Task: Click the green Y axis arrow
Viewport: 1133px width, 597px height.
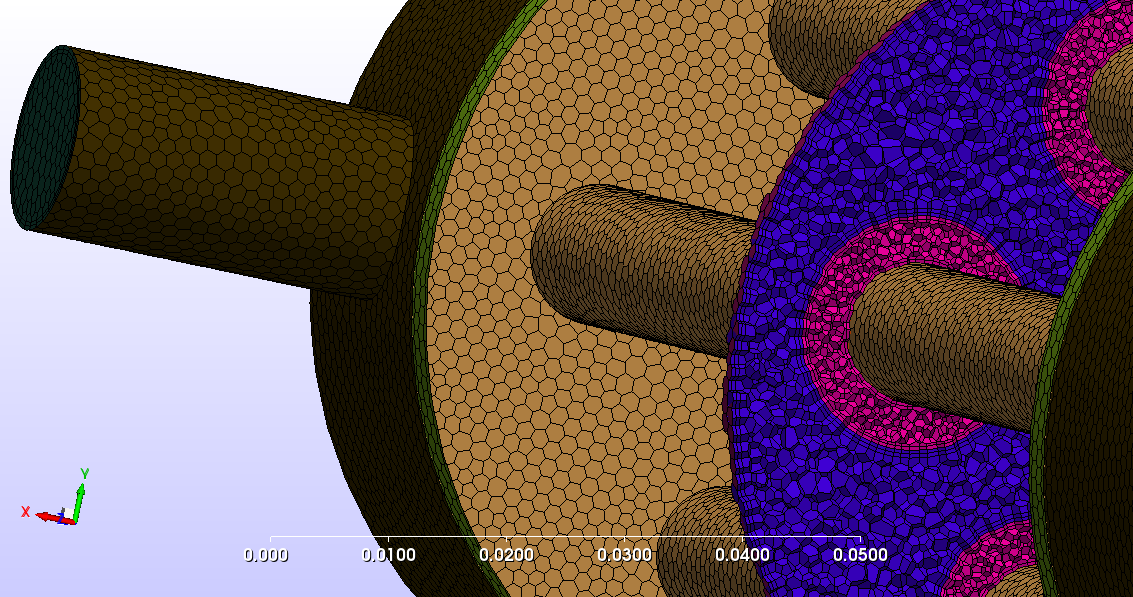Action: 79,501
